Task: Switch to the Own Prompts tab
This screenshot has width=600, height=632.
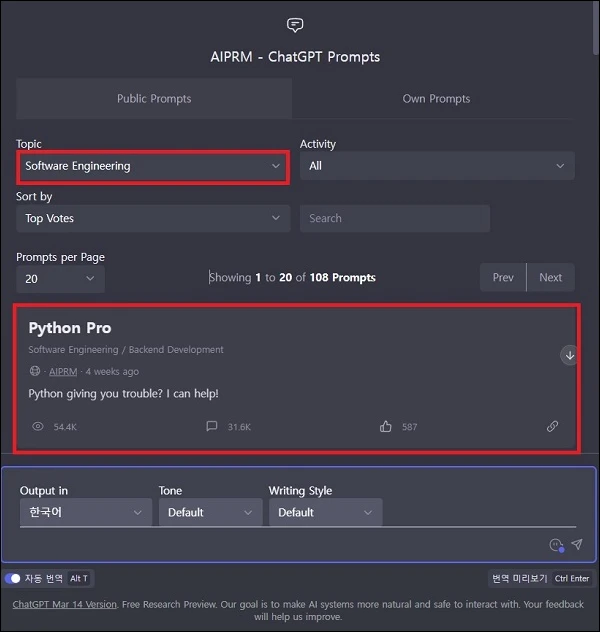Action: coord(436,99)
